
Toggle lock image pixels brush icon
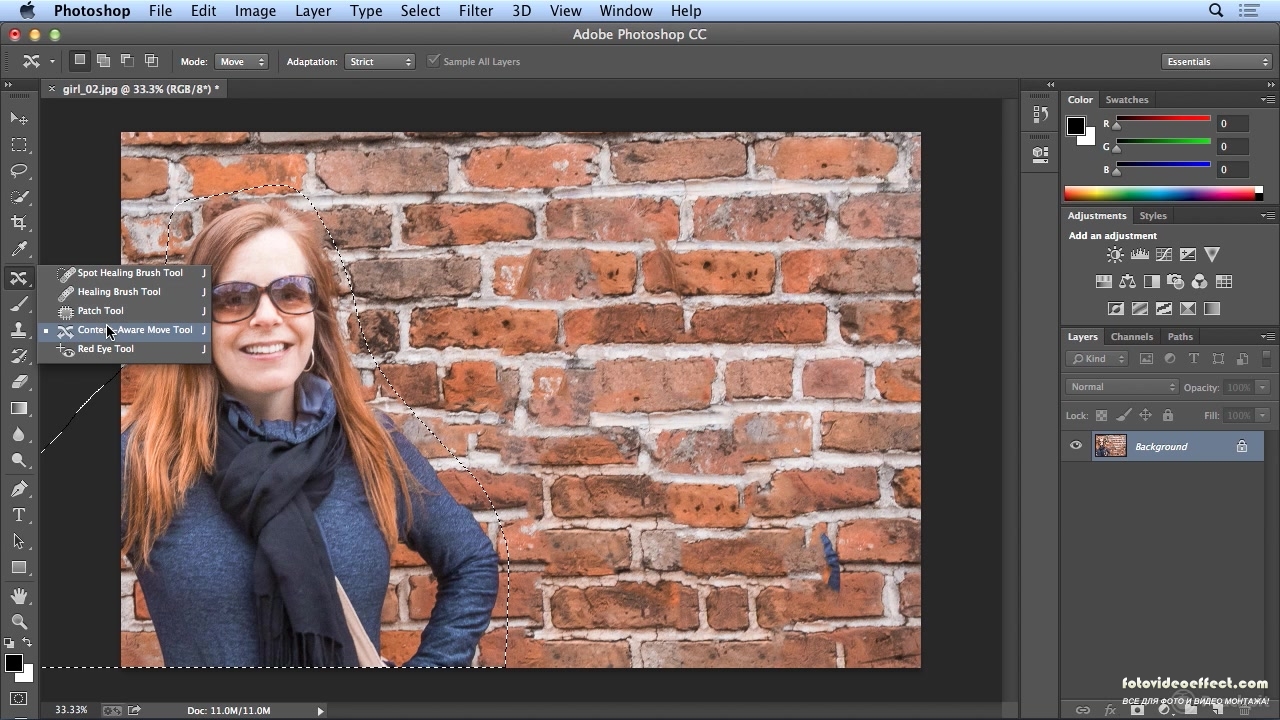click(x=1124, y=415)
